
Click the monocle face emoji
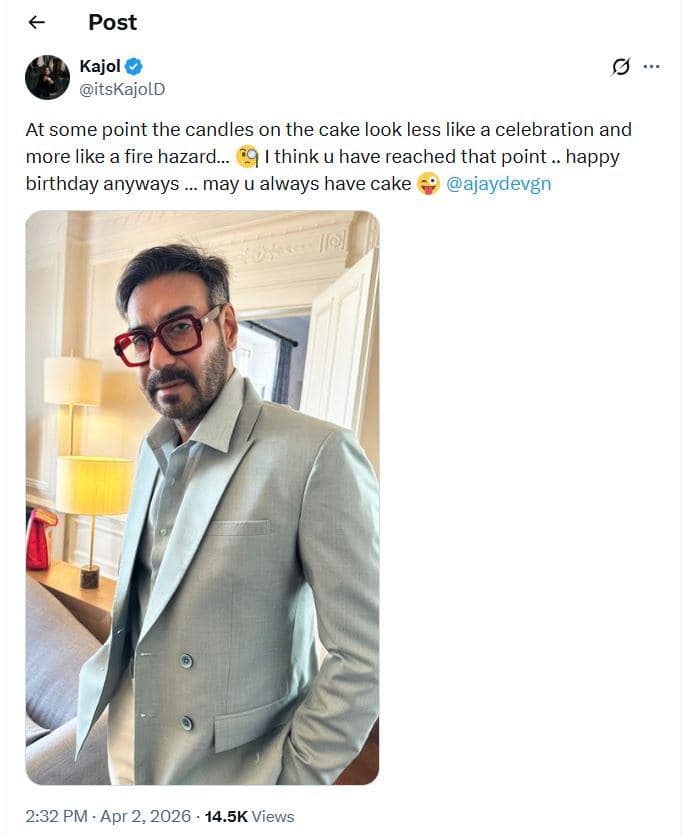point(247,157)
